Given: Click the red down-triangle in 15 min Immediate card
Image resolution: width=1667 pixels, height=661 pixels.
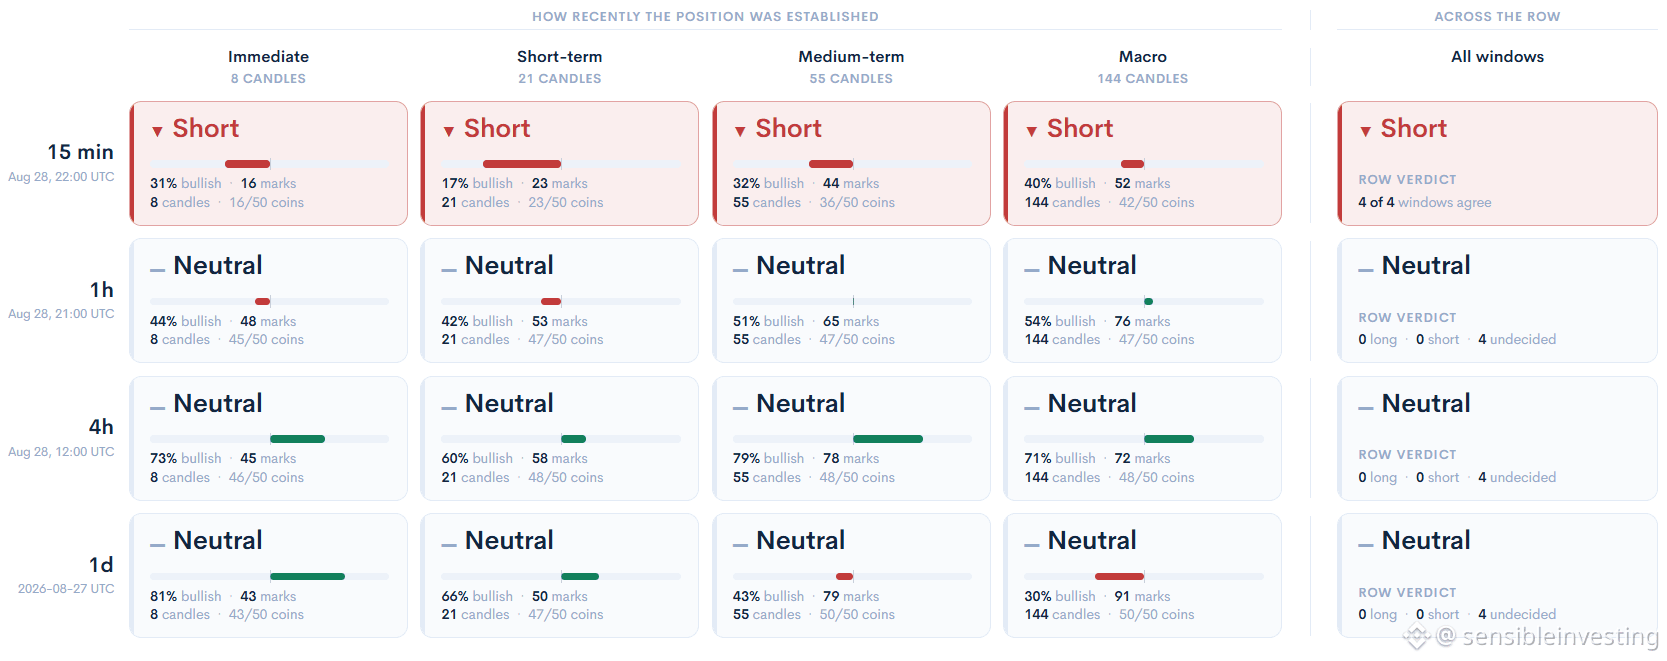Looking at the screenshot, I should coord(157,131).
